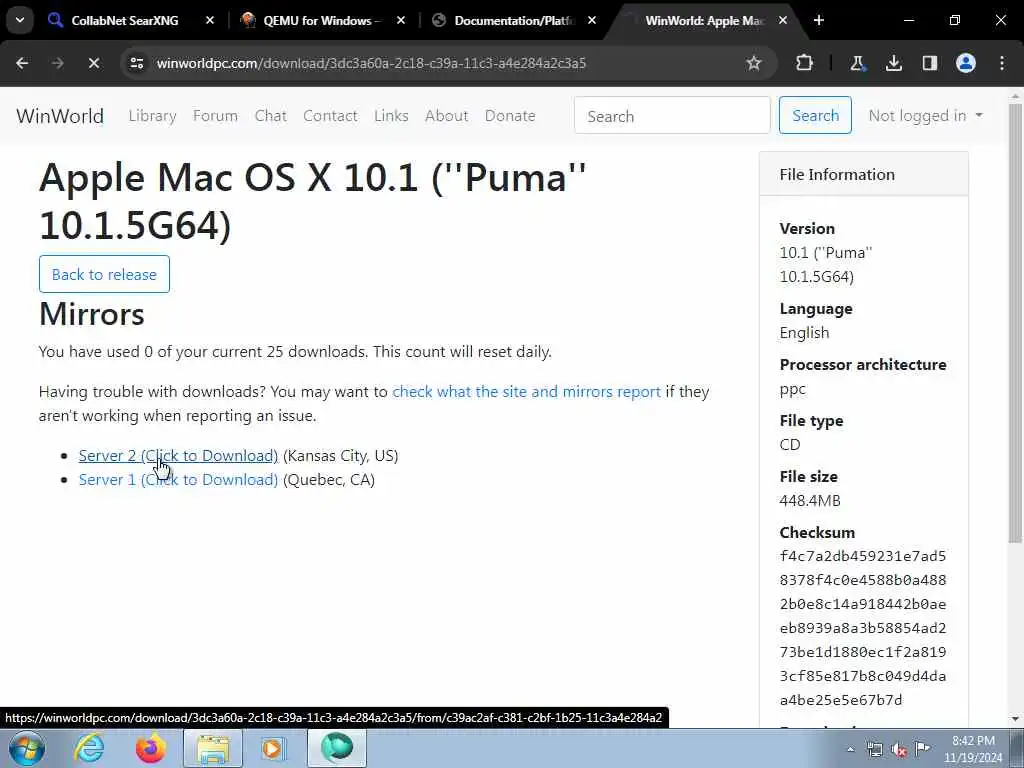Click into the site Search field
Screen dimensions: 1024x768
(x=672, y=116)
